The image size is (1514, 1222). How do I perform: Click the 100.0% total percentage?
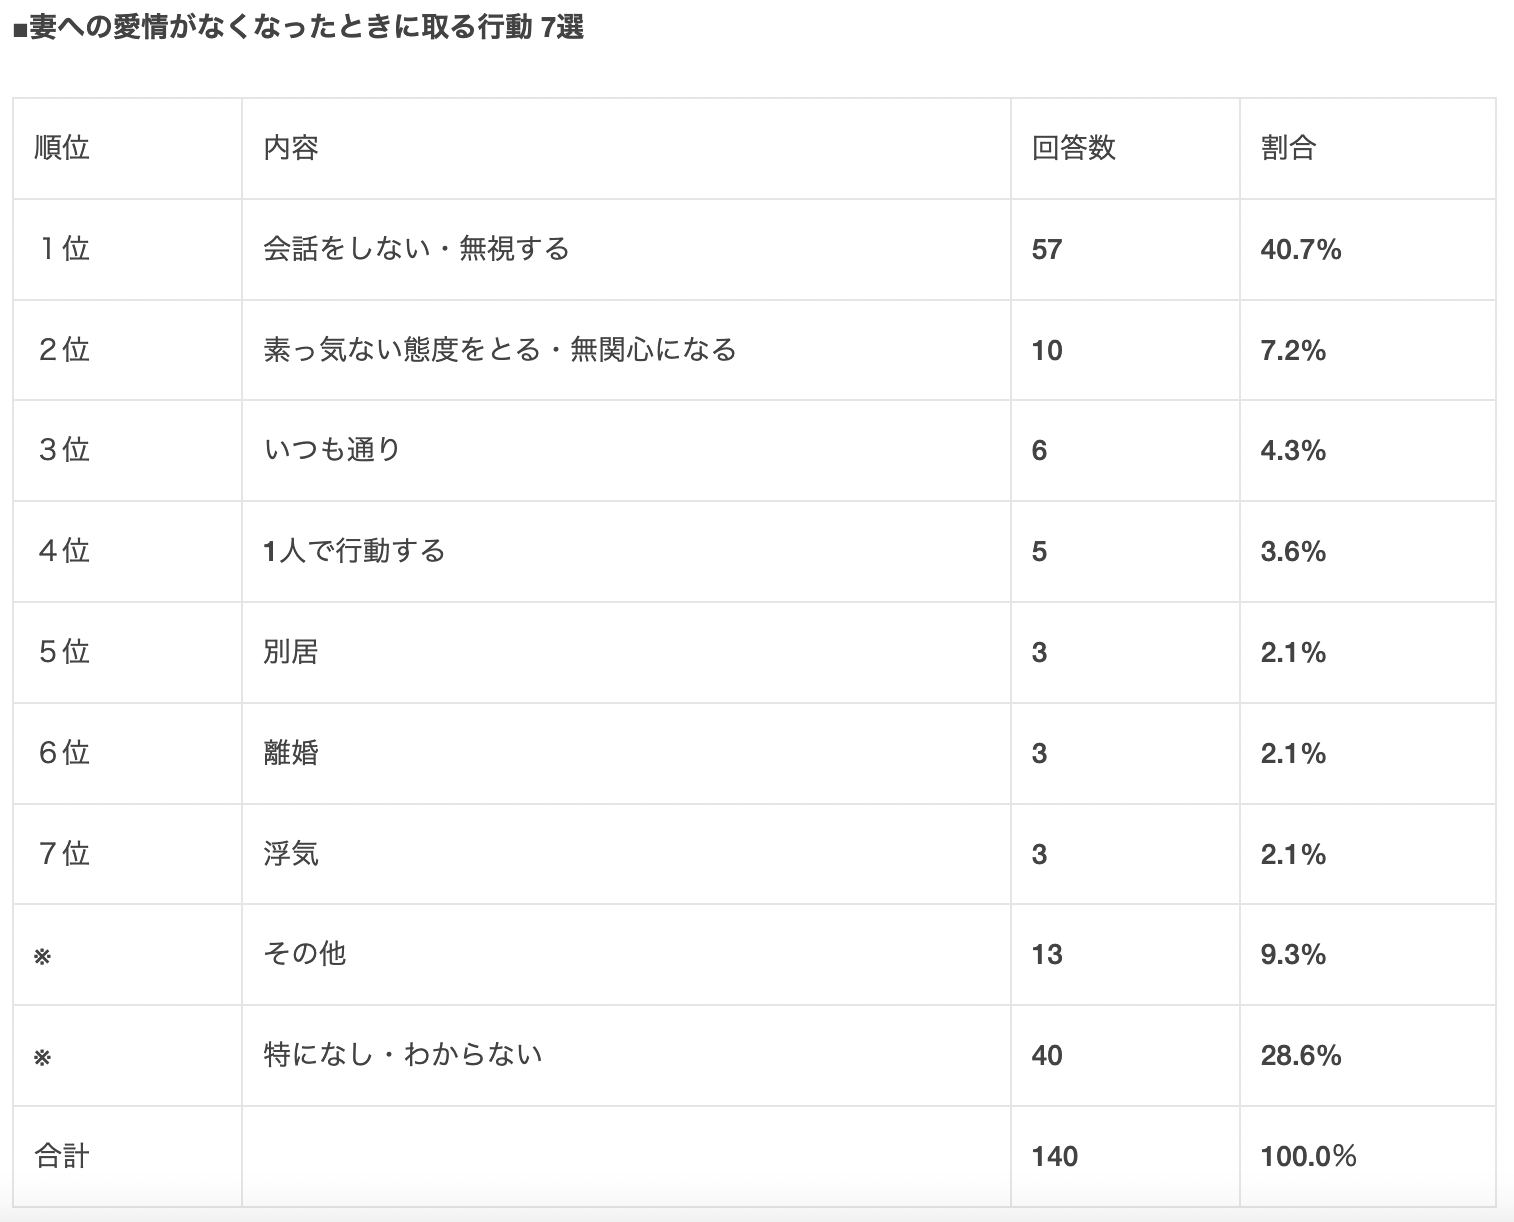pyautogui.click(x=1308, y=1157)
